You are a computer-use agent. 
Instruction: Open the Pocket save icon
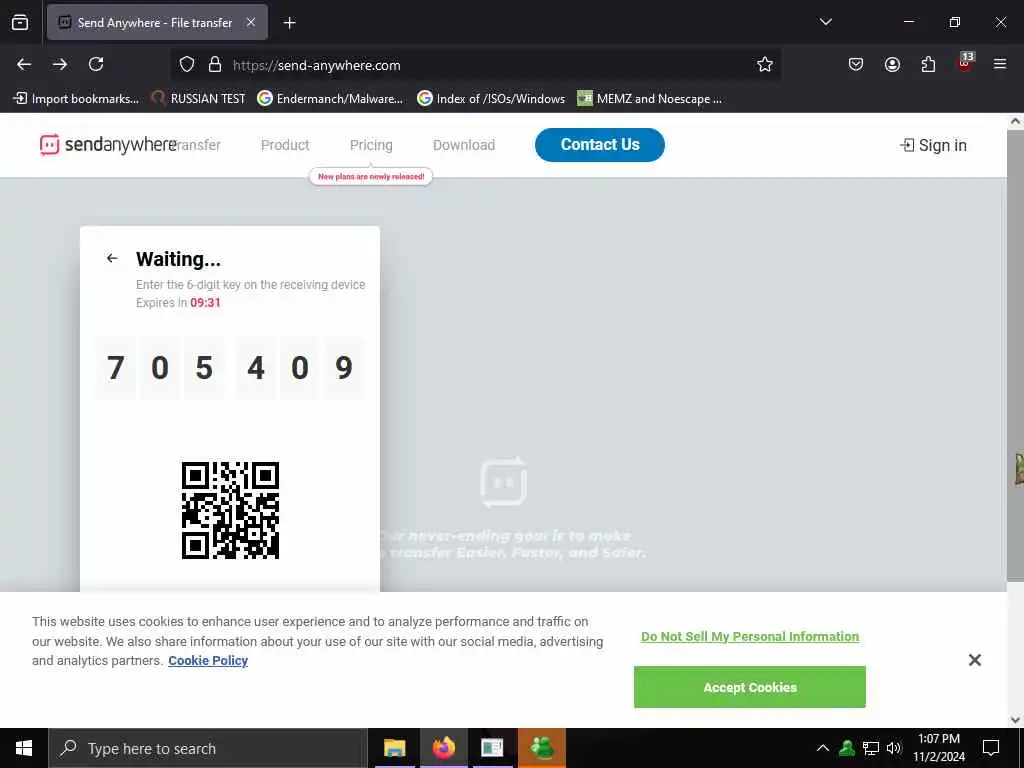pos(856,64)
